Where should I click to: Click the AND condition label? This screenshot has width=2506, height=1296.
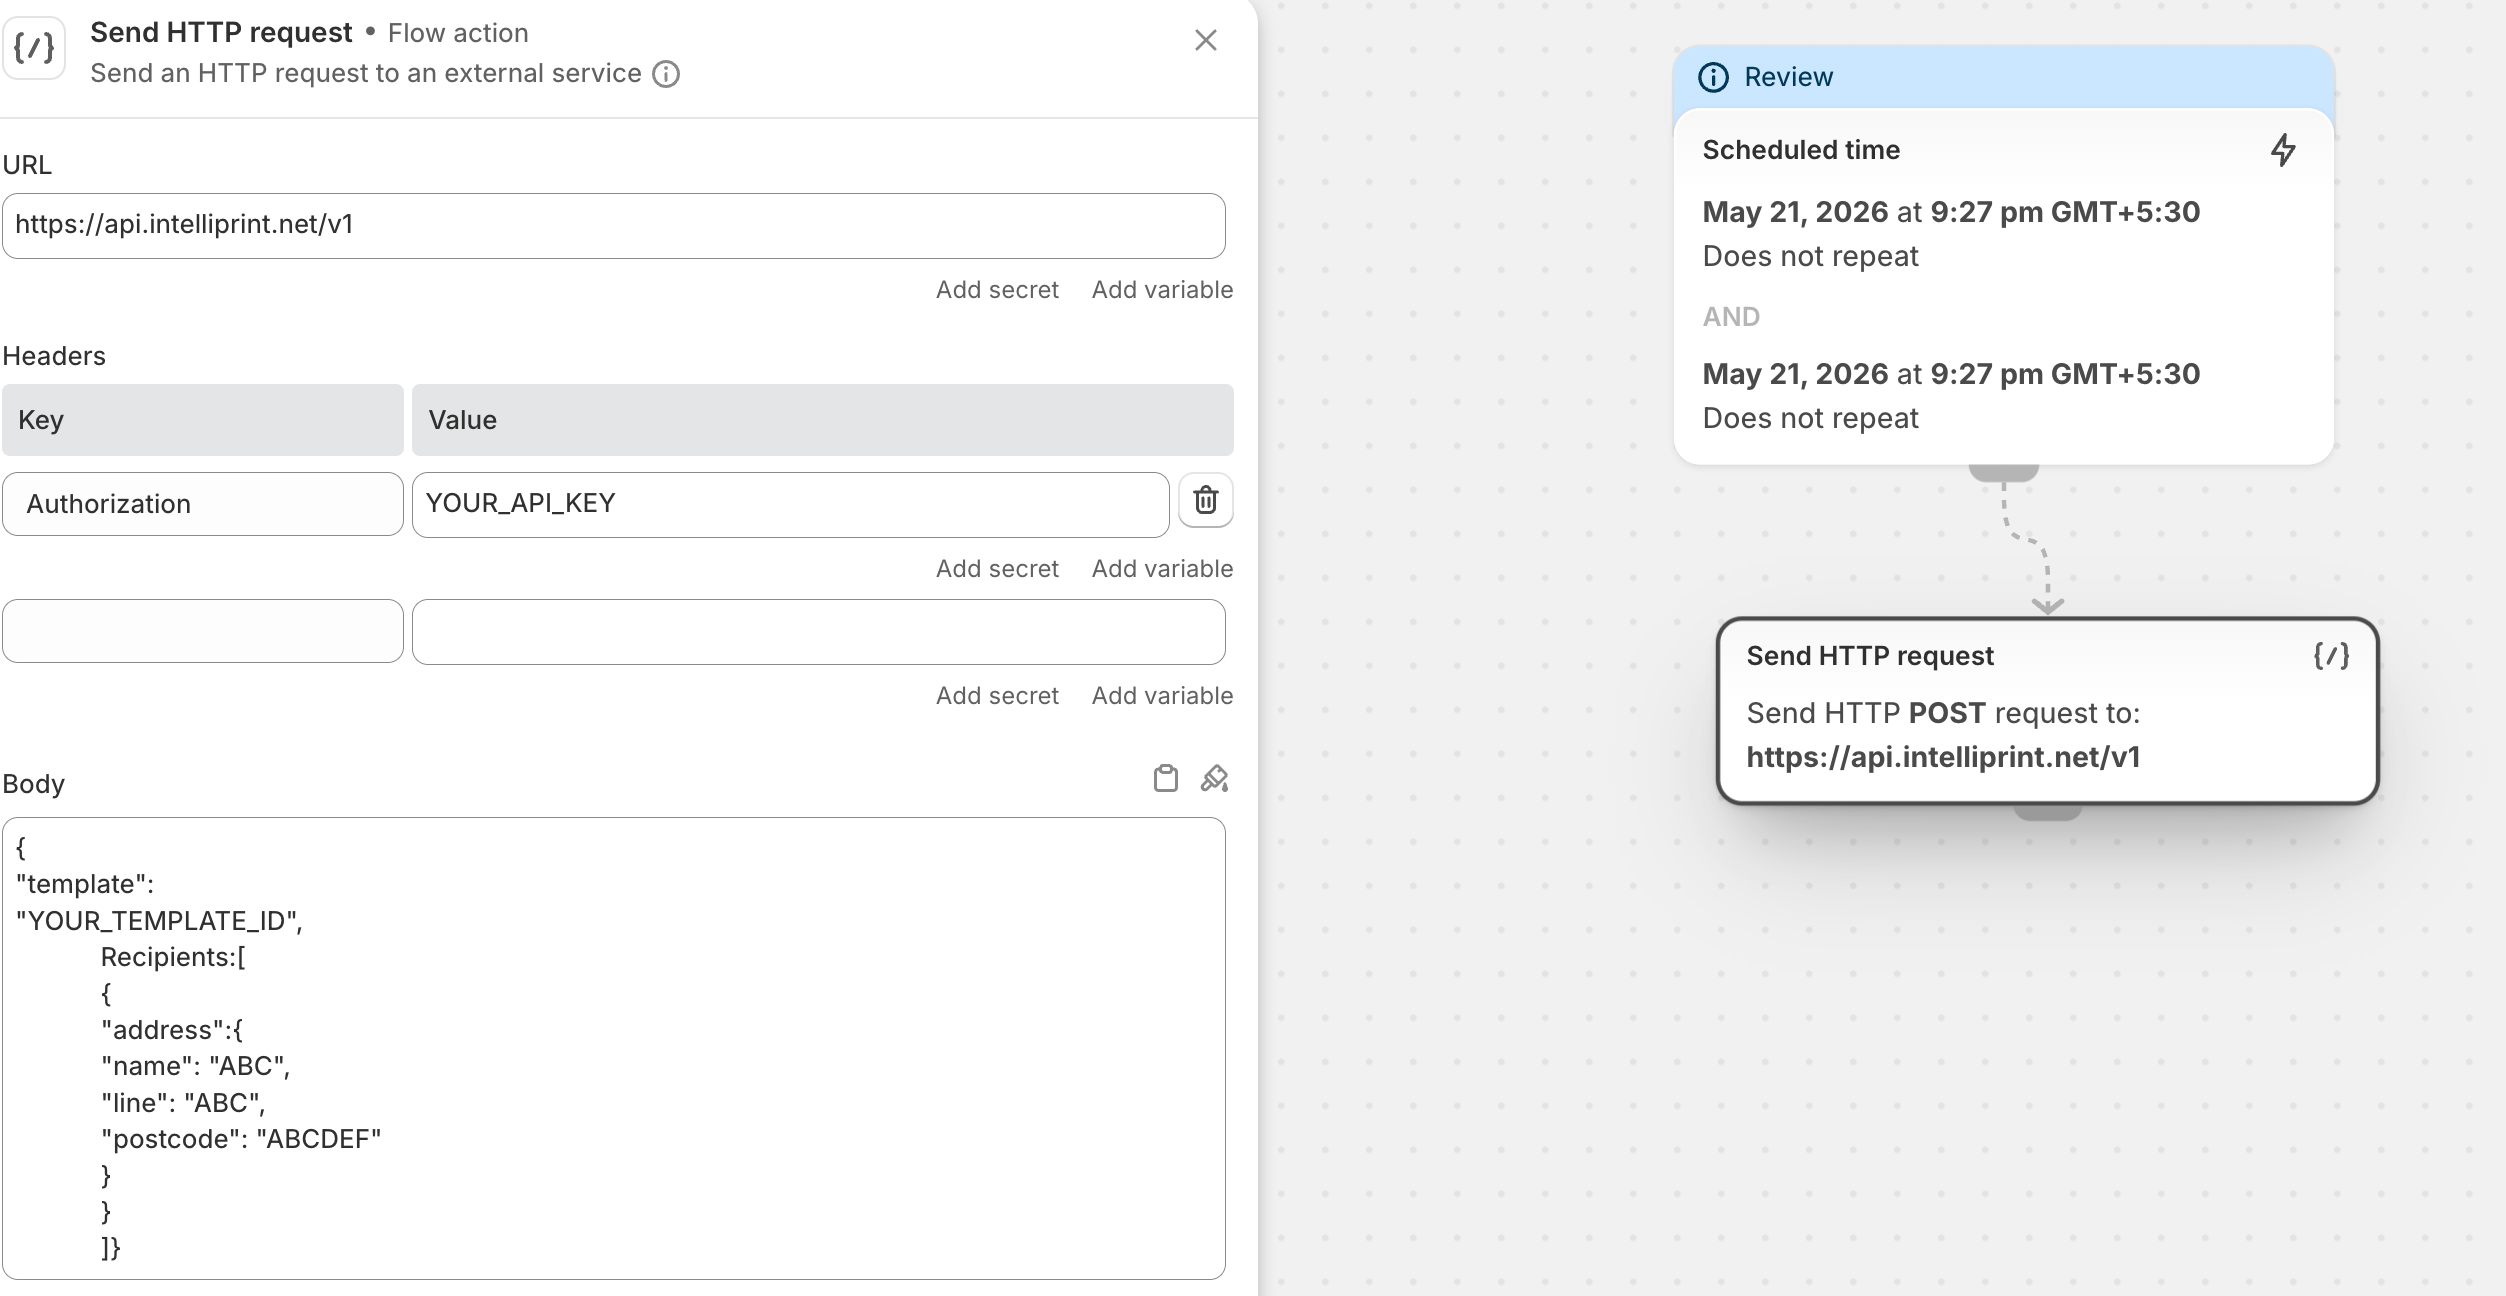pyautogui.click(x=1731, y=317)
